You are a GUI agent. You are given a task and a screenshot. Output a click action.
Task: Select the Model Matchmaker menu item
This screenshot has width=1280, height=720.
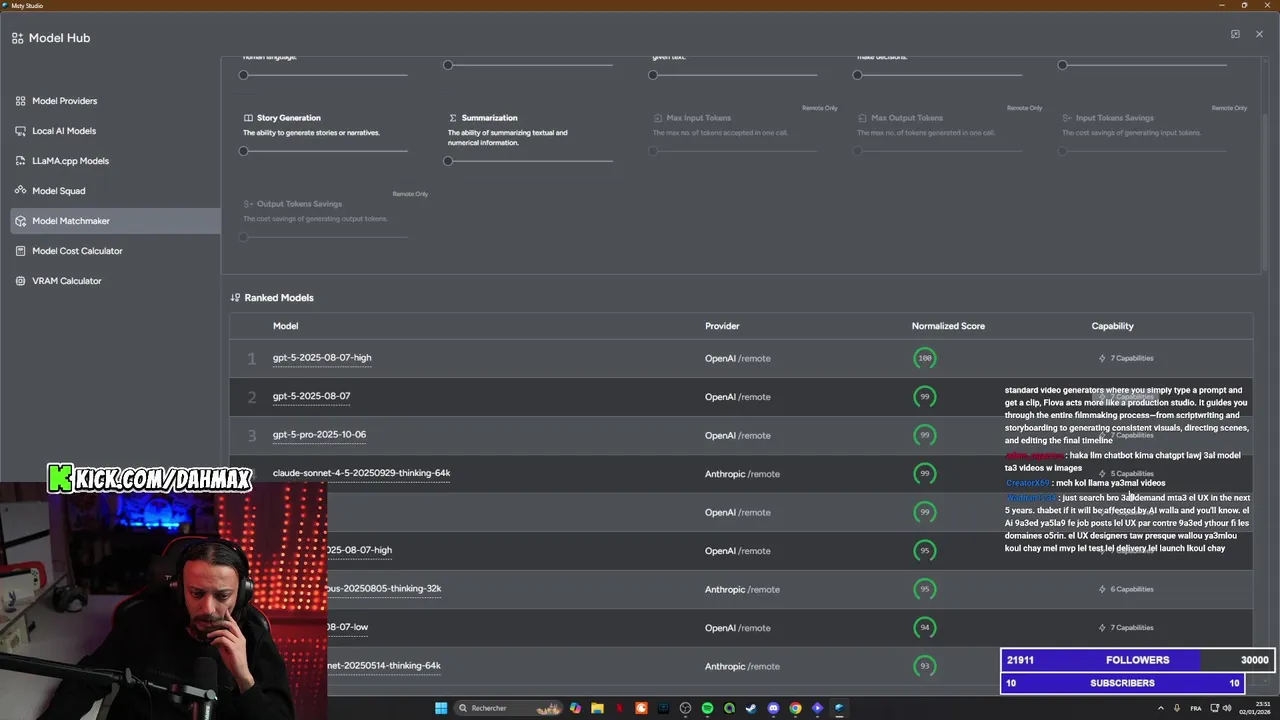[70, 221]
